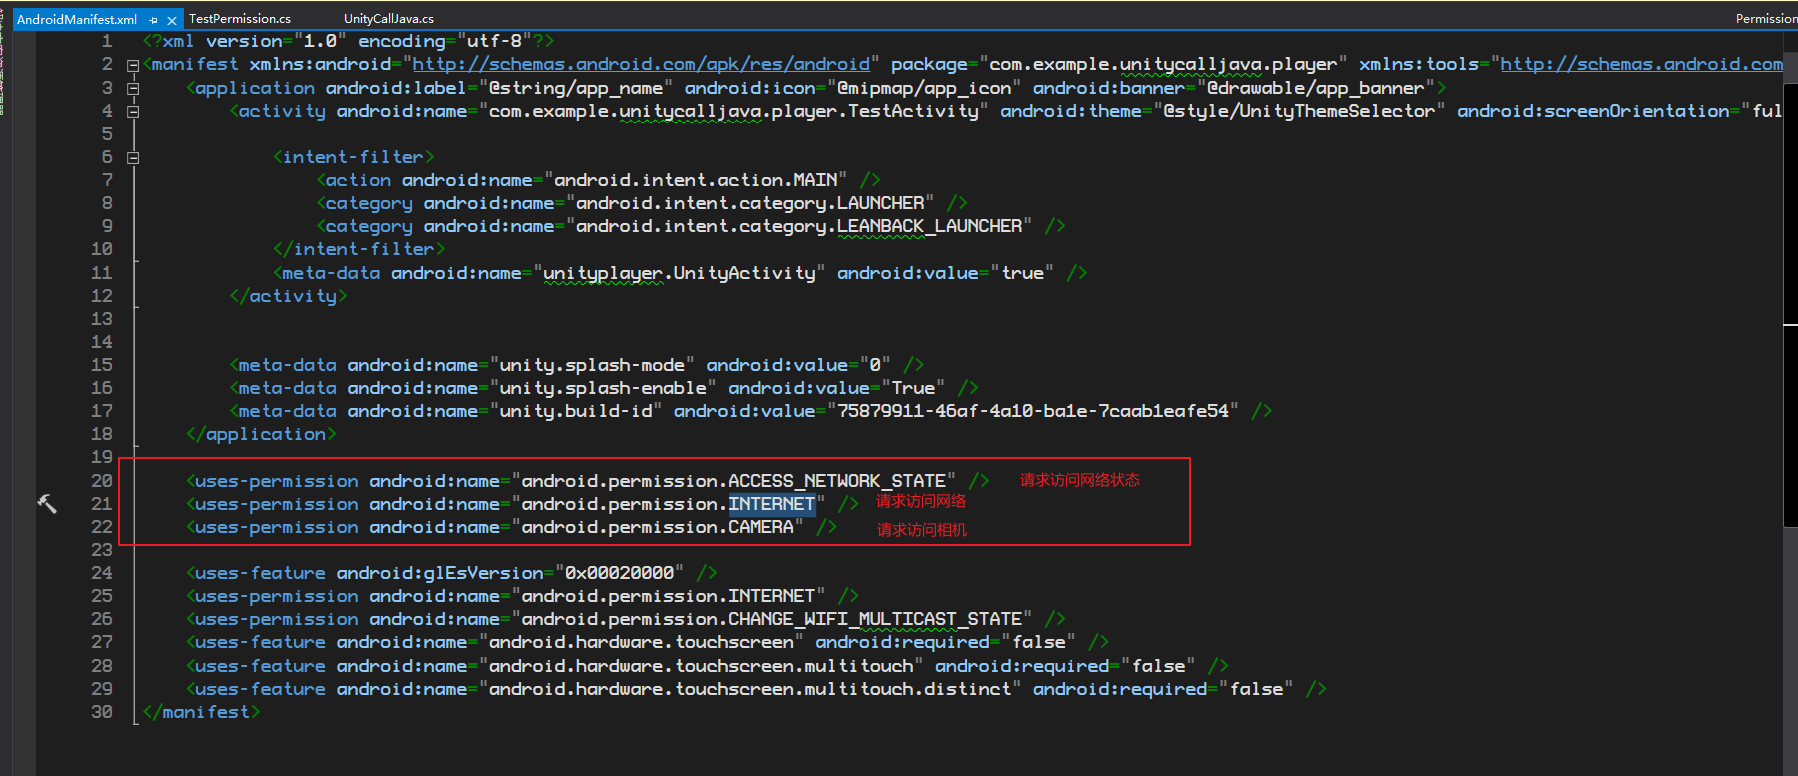
Task: Open the UnityCallJava.cs tab
Action: point(389,19)
